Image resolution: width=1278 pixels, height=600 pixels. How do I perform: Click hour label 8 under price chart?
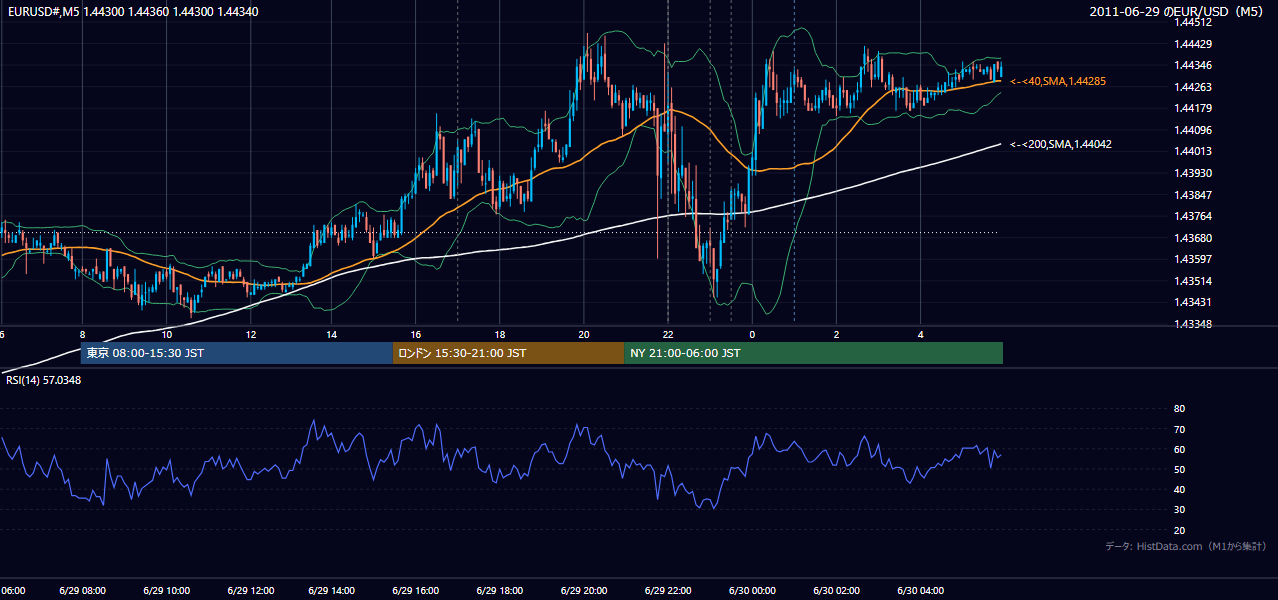(x=82, y=334)
